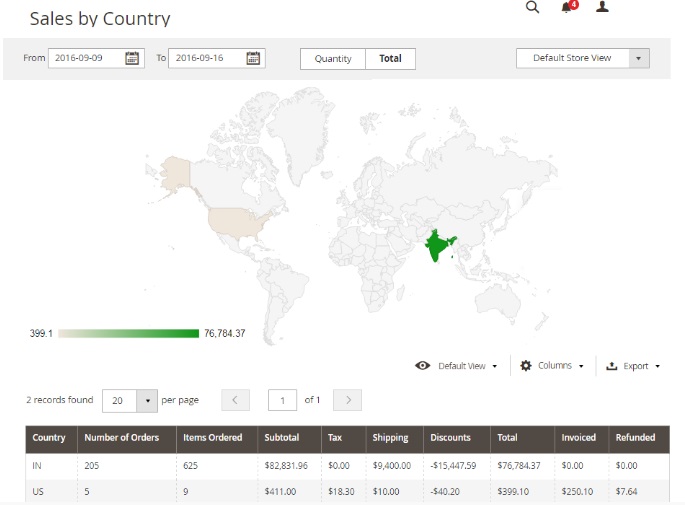Expand the Default Store View dropdown

tap(637, 58)
